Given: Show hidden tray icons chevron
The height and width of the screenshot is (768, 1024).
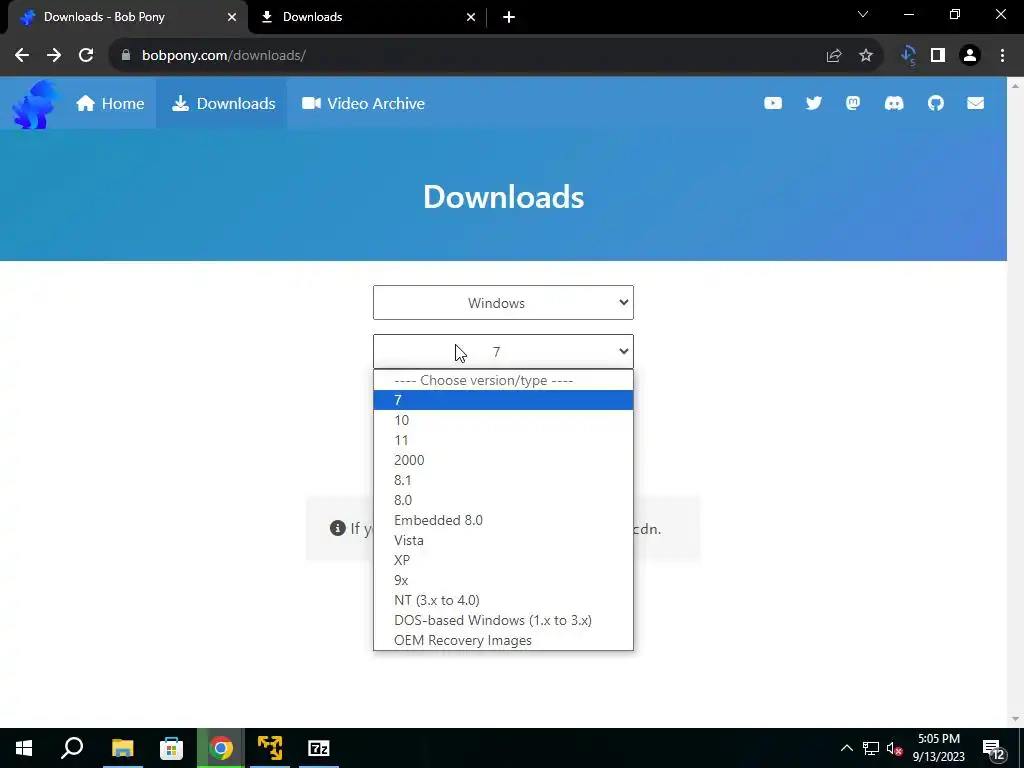Looking at the screenshot, I should tap(846, 748).
